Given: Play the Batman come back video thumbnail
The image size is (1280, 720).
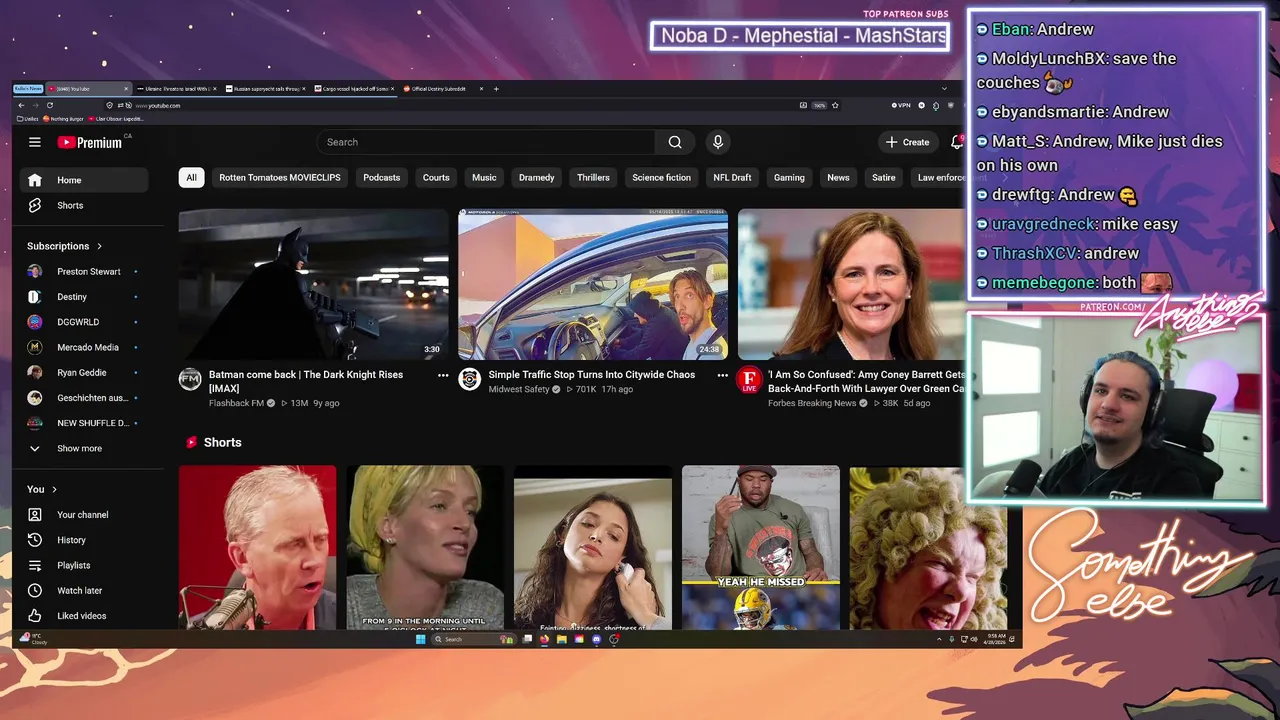Looking at the screenshot, I should pyautogui.click(x=314, y=284).
